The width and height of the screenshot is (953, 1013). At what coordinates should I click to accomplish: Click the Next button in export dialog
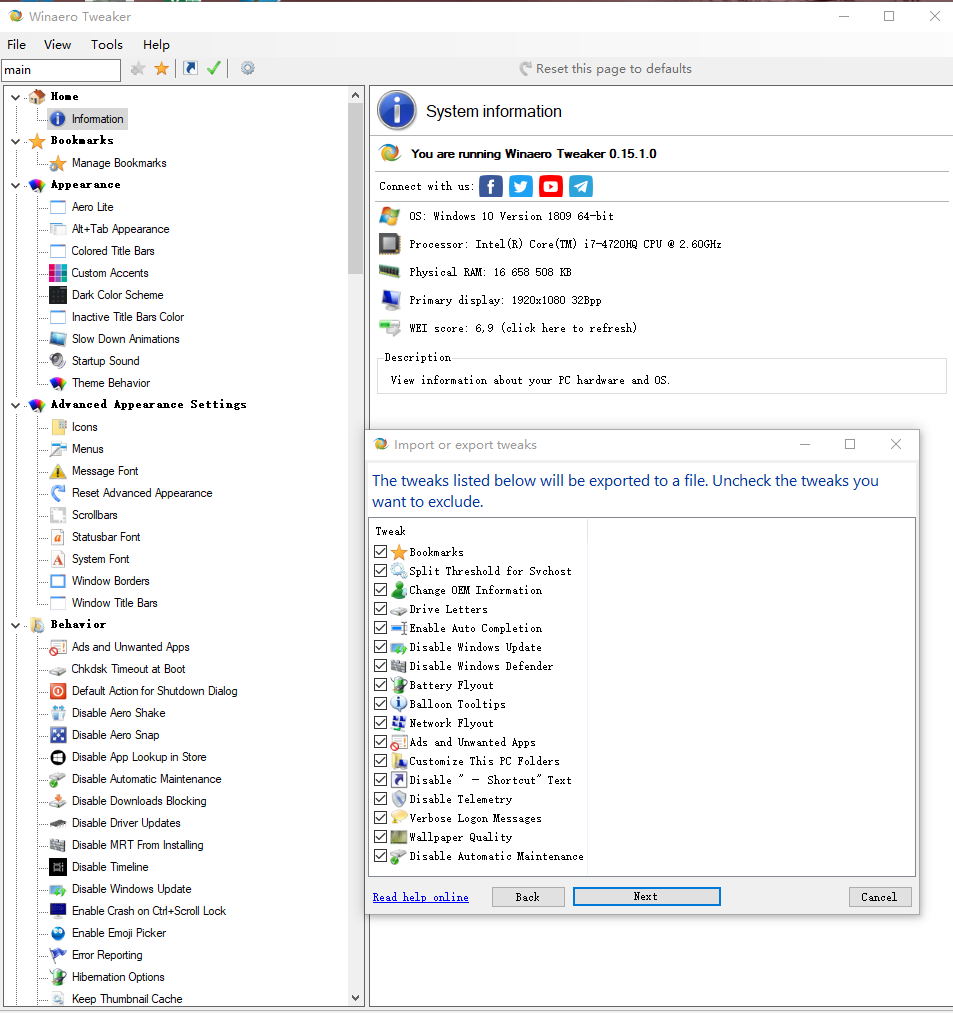pos(646,896)
